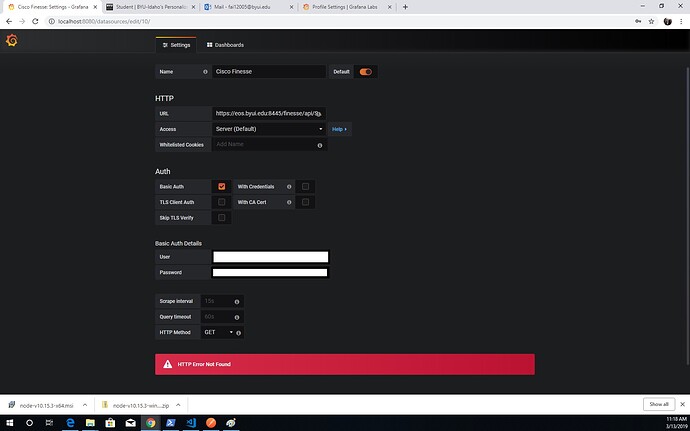View site information icon in address bar
690x431 pixels.
[x=51, y=21]
